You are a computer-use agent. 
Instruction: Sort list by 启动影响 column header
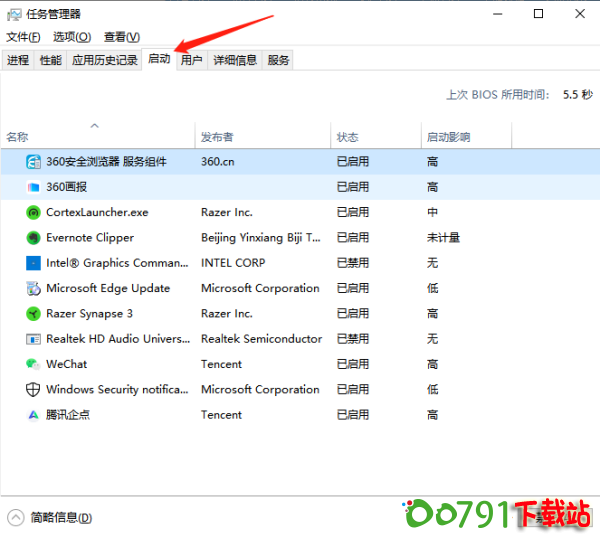[448, 137]
